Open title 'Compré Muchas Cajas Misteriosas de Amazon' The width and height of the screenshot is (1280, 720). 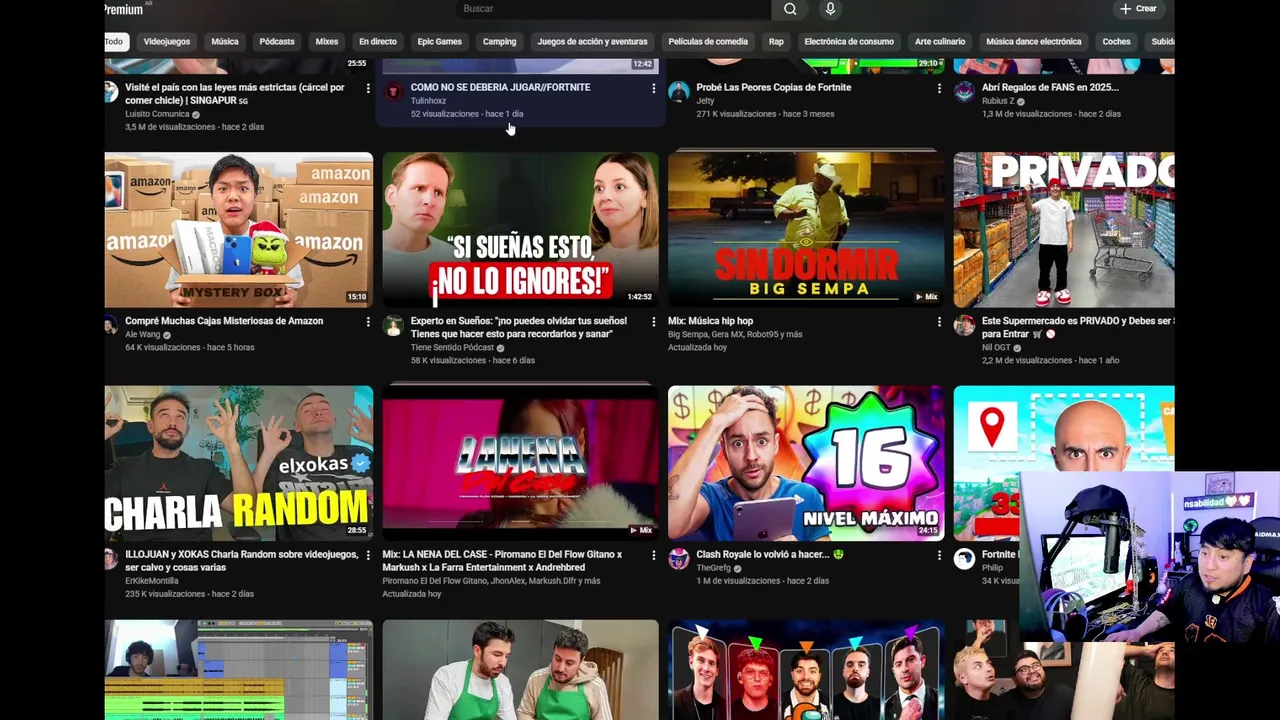(x=224, y=321)
